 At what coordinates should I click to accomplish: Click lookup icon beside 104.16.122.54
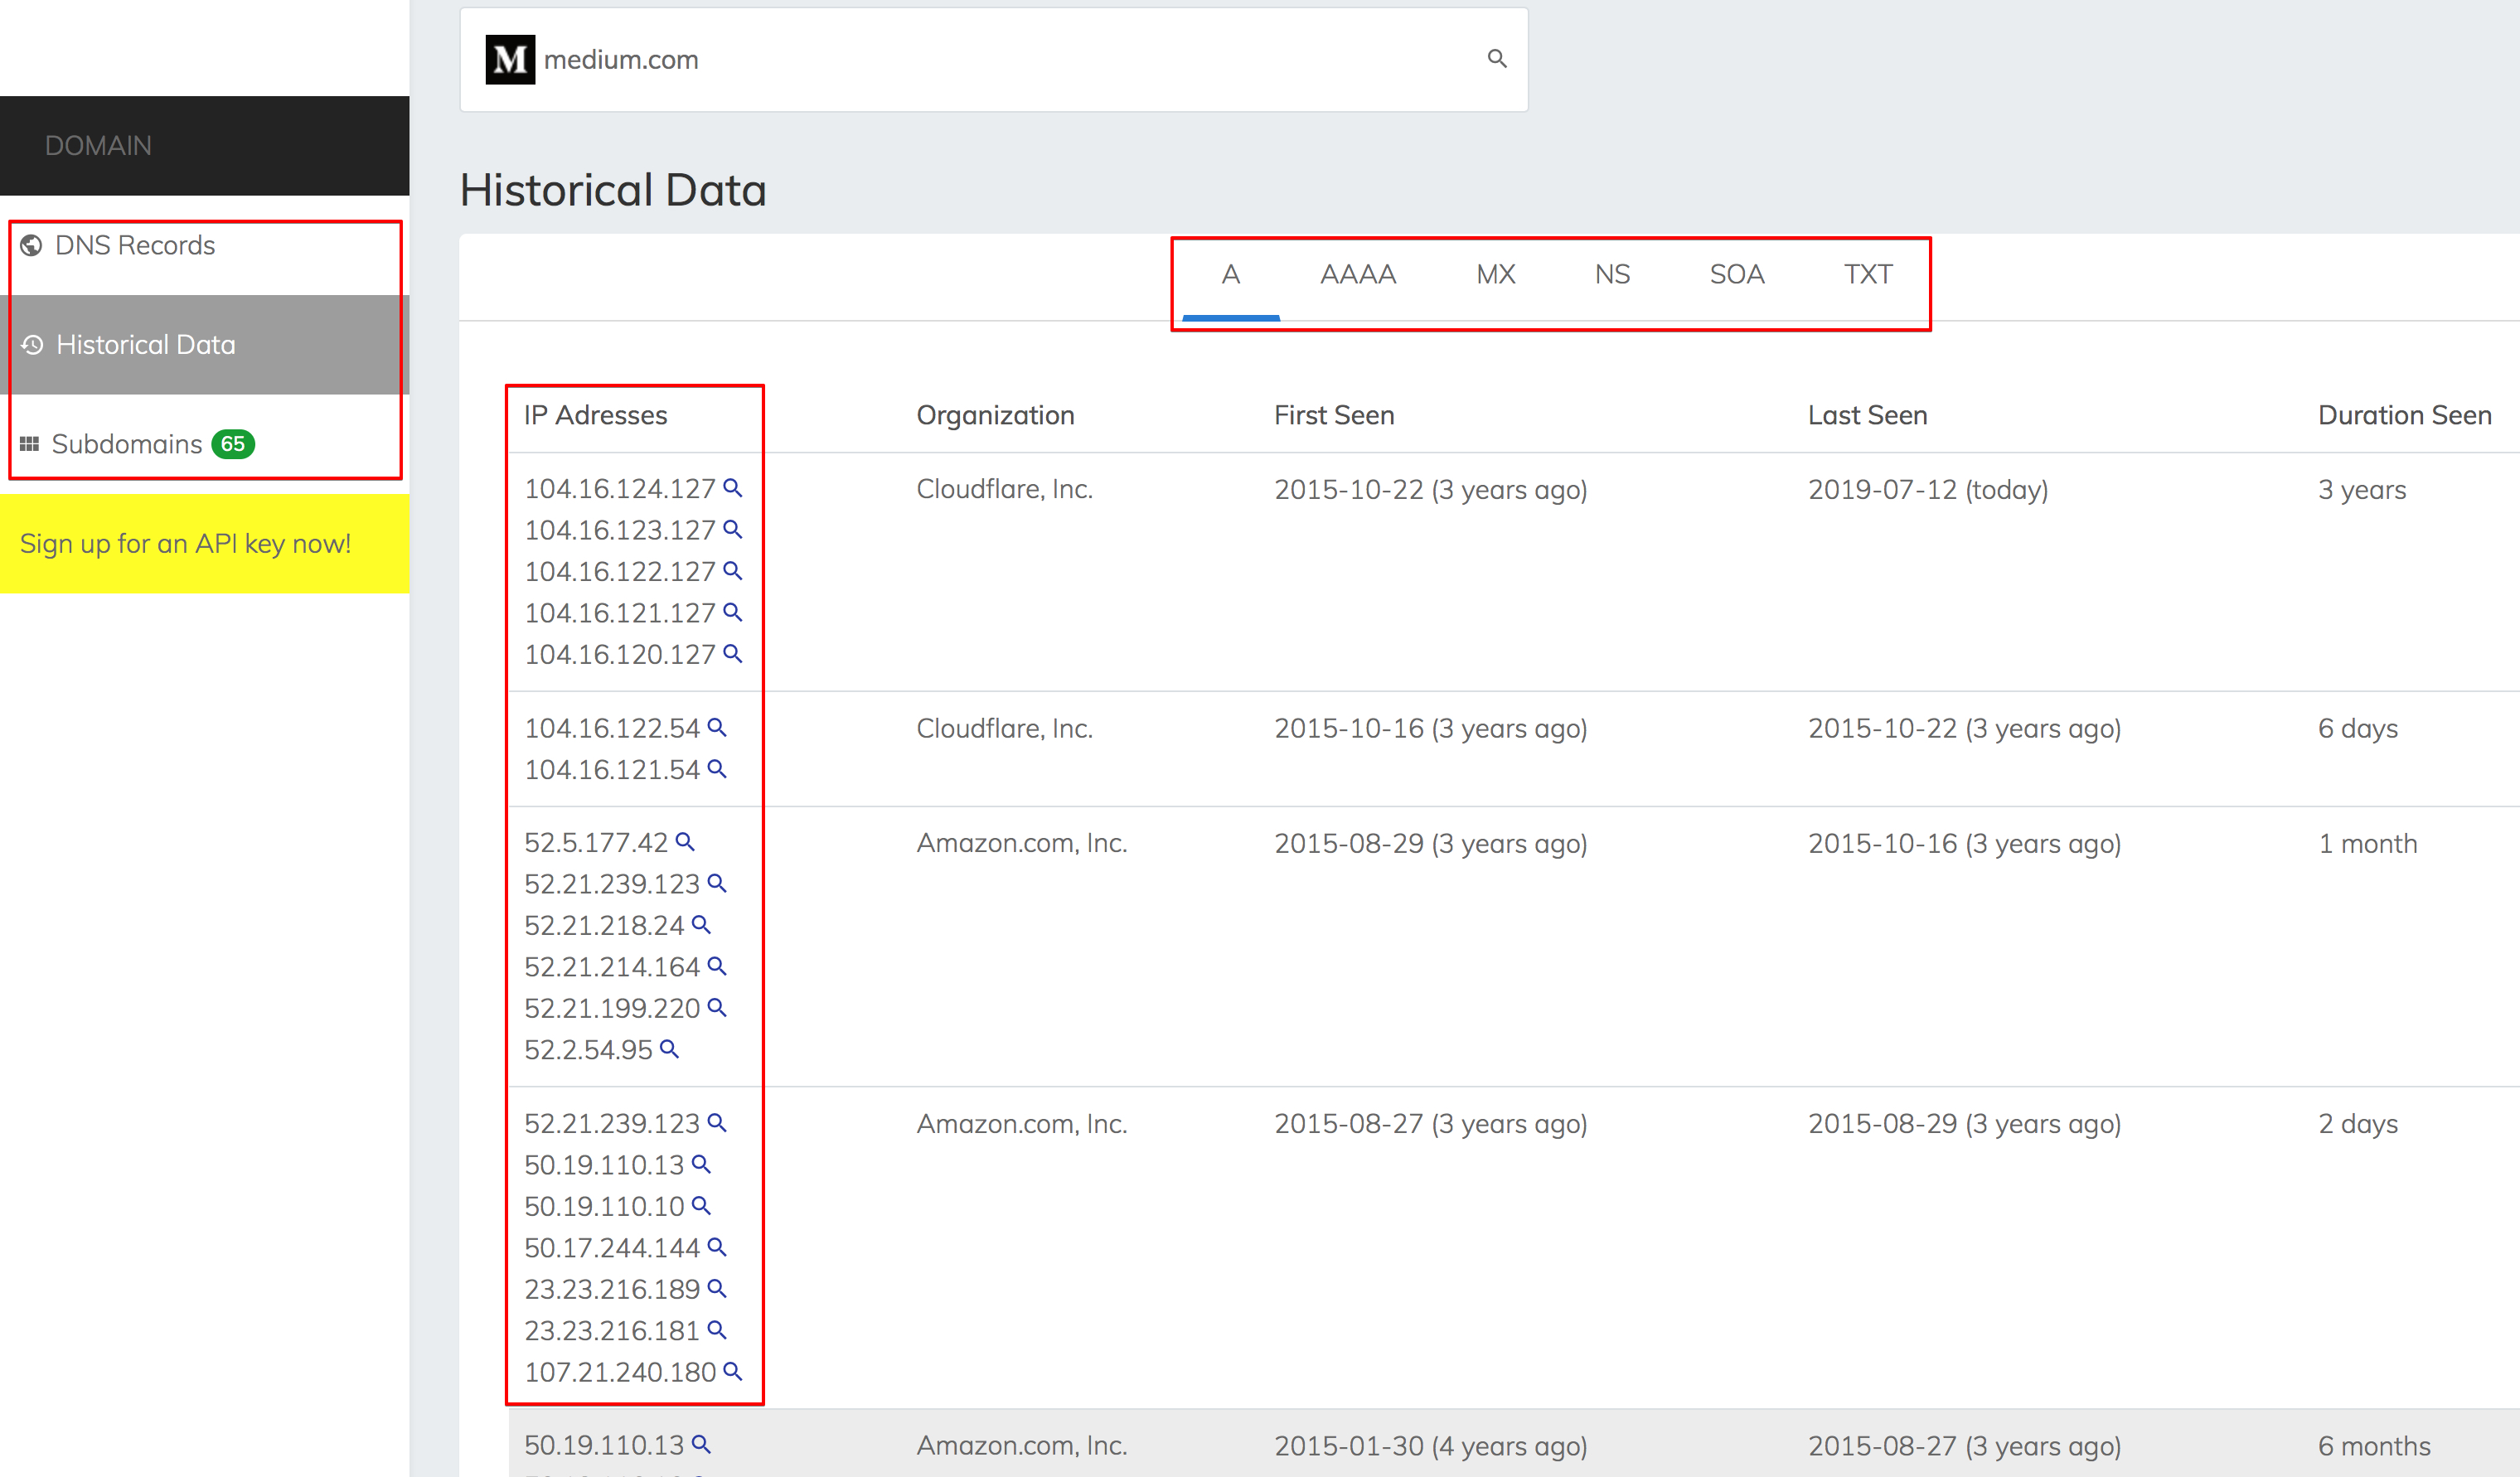[x=716, y=727]
